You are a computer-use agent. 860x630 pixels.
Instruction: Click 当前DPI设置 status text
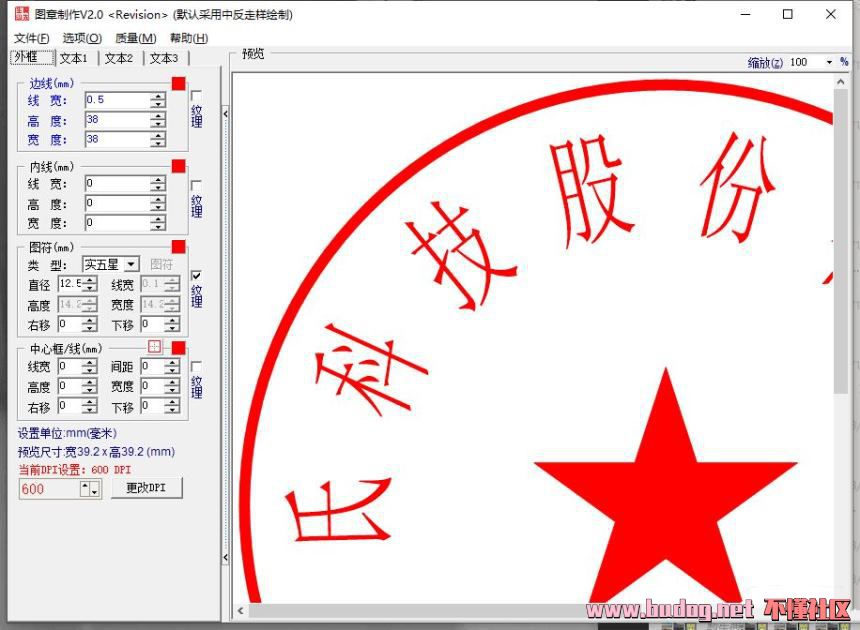[75, 470]
